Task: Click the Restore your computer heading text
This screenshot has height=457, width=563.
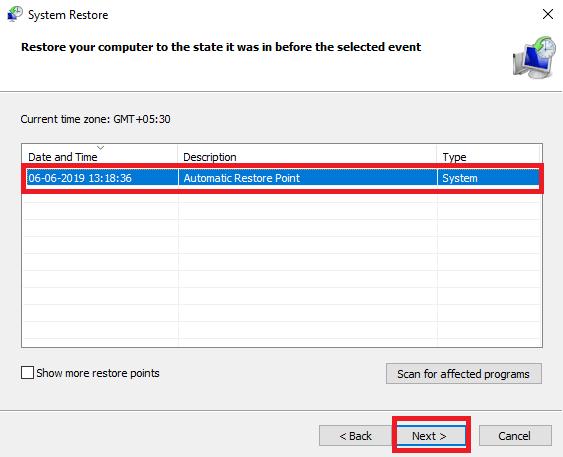Action: pos(221,47)
